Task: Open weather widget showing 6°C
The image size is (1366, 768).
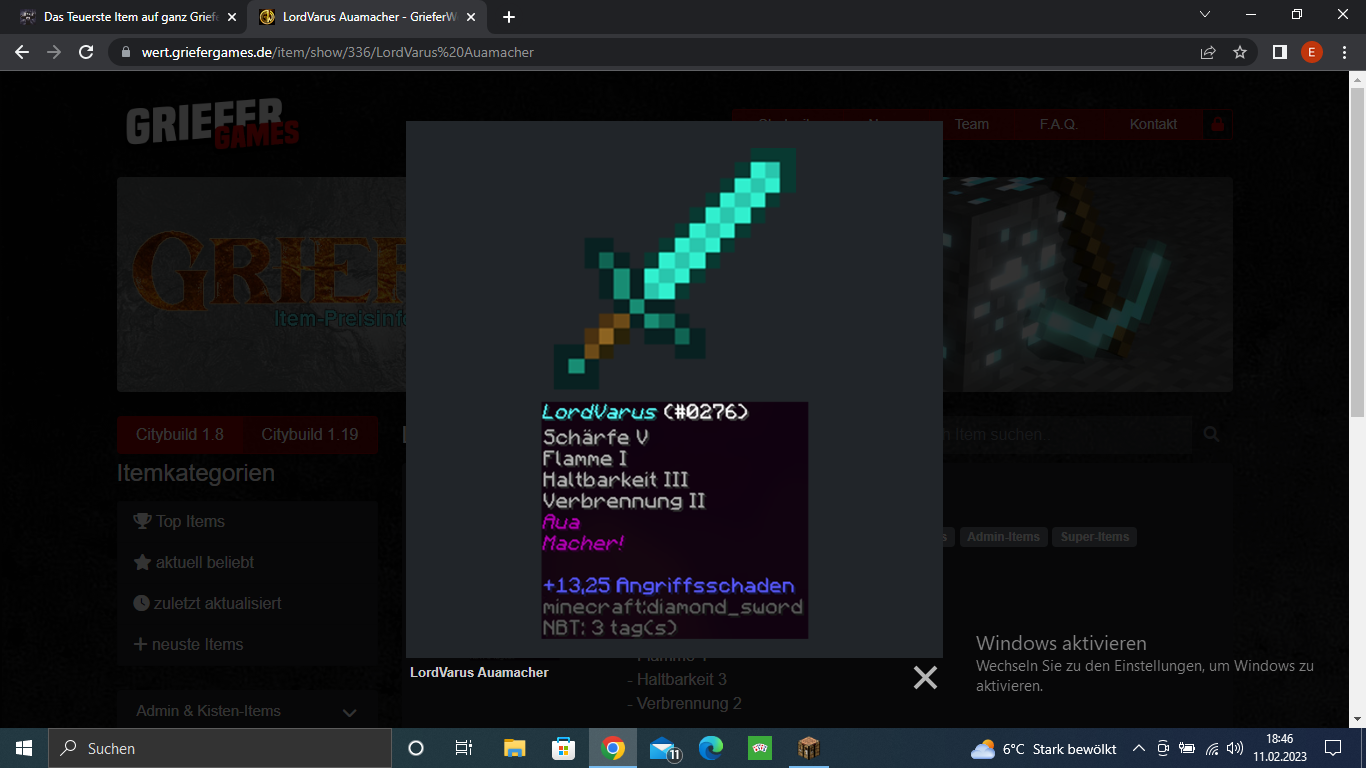Action: (x=1043, y=749)
